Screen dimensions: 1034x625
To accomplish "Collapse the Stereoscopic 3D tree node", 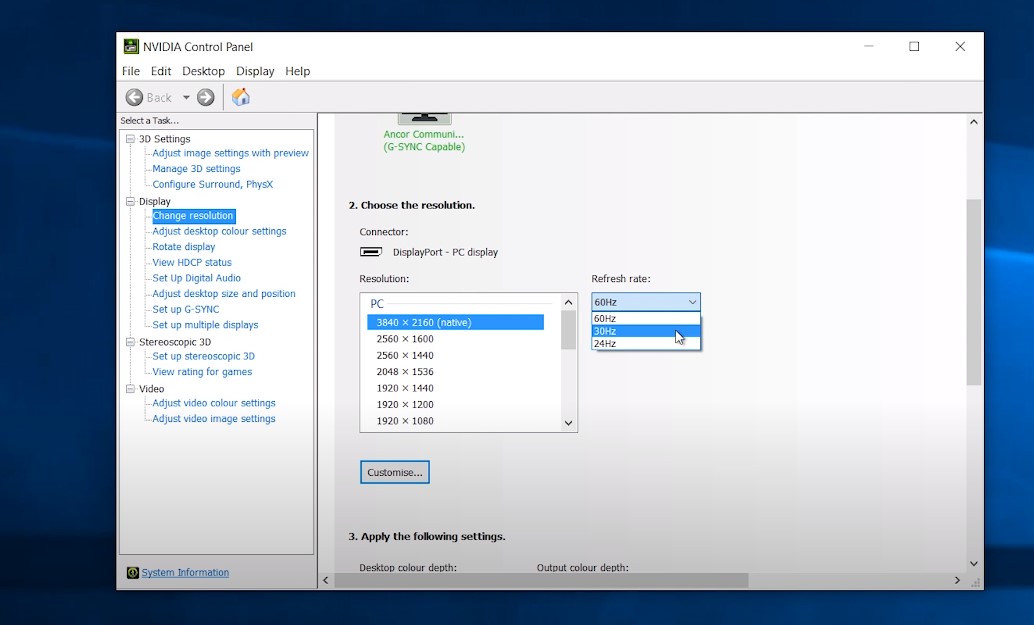I will pyautogui.click(x=131, y=342).
